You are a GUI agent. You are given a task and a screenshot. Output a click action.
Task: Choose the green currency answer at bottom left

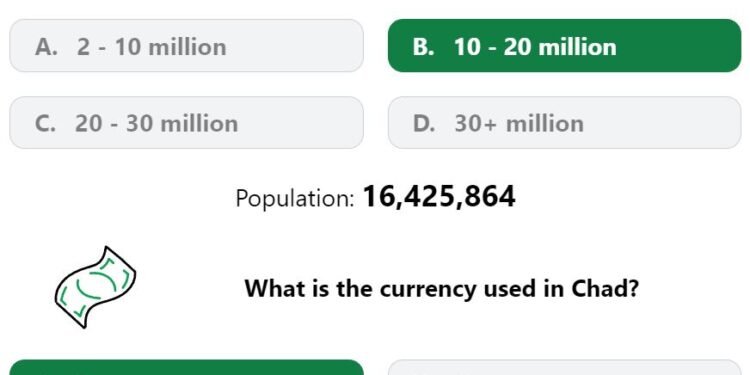pyautogui.click(x=187, y=367)
